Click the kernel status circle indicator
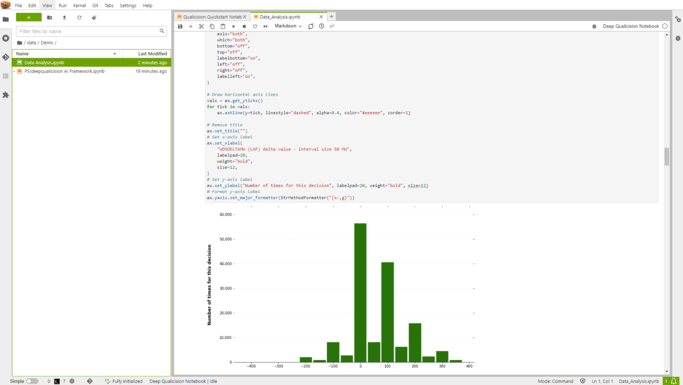The width and height of the screenshot is (683, 385). [x=665, y=26]
